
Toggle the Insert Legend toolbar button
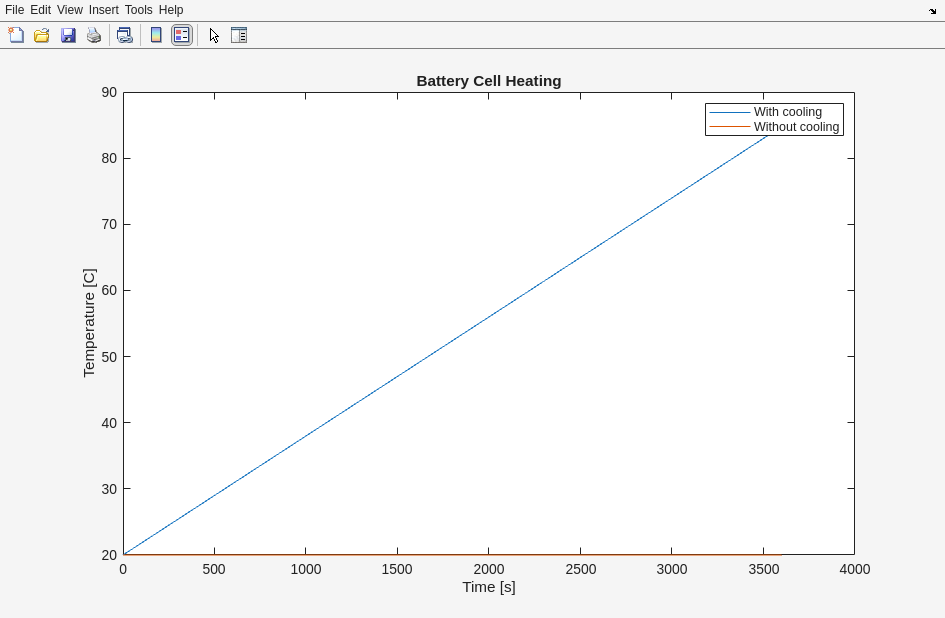pyautogui.click(x=181, y=35)
